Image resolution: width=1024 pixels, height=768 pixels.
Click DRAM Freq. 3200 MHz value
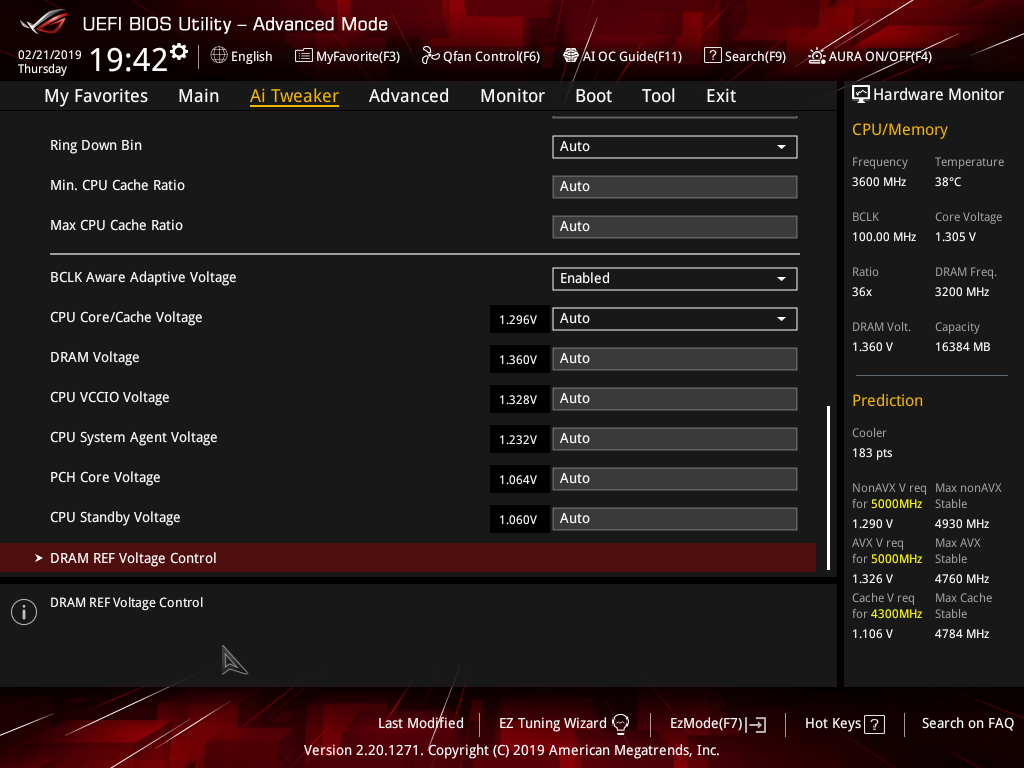962,291
